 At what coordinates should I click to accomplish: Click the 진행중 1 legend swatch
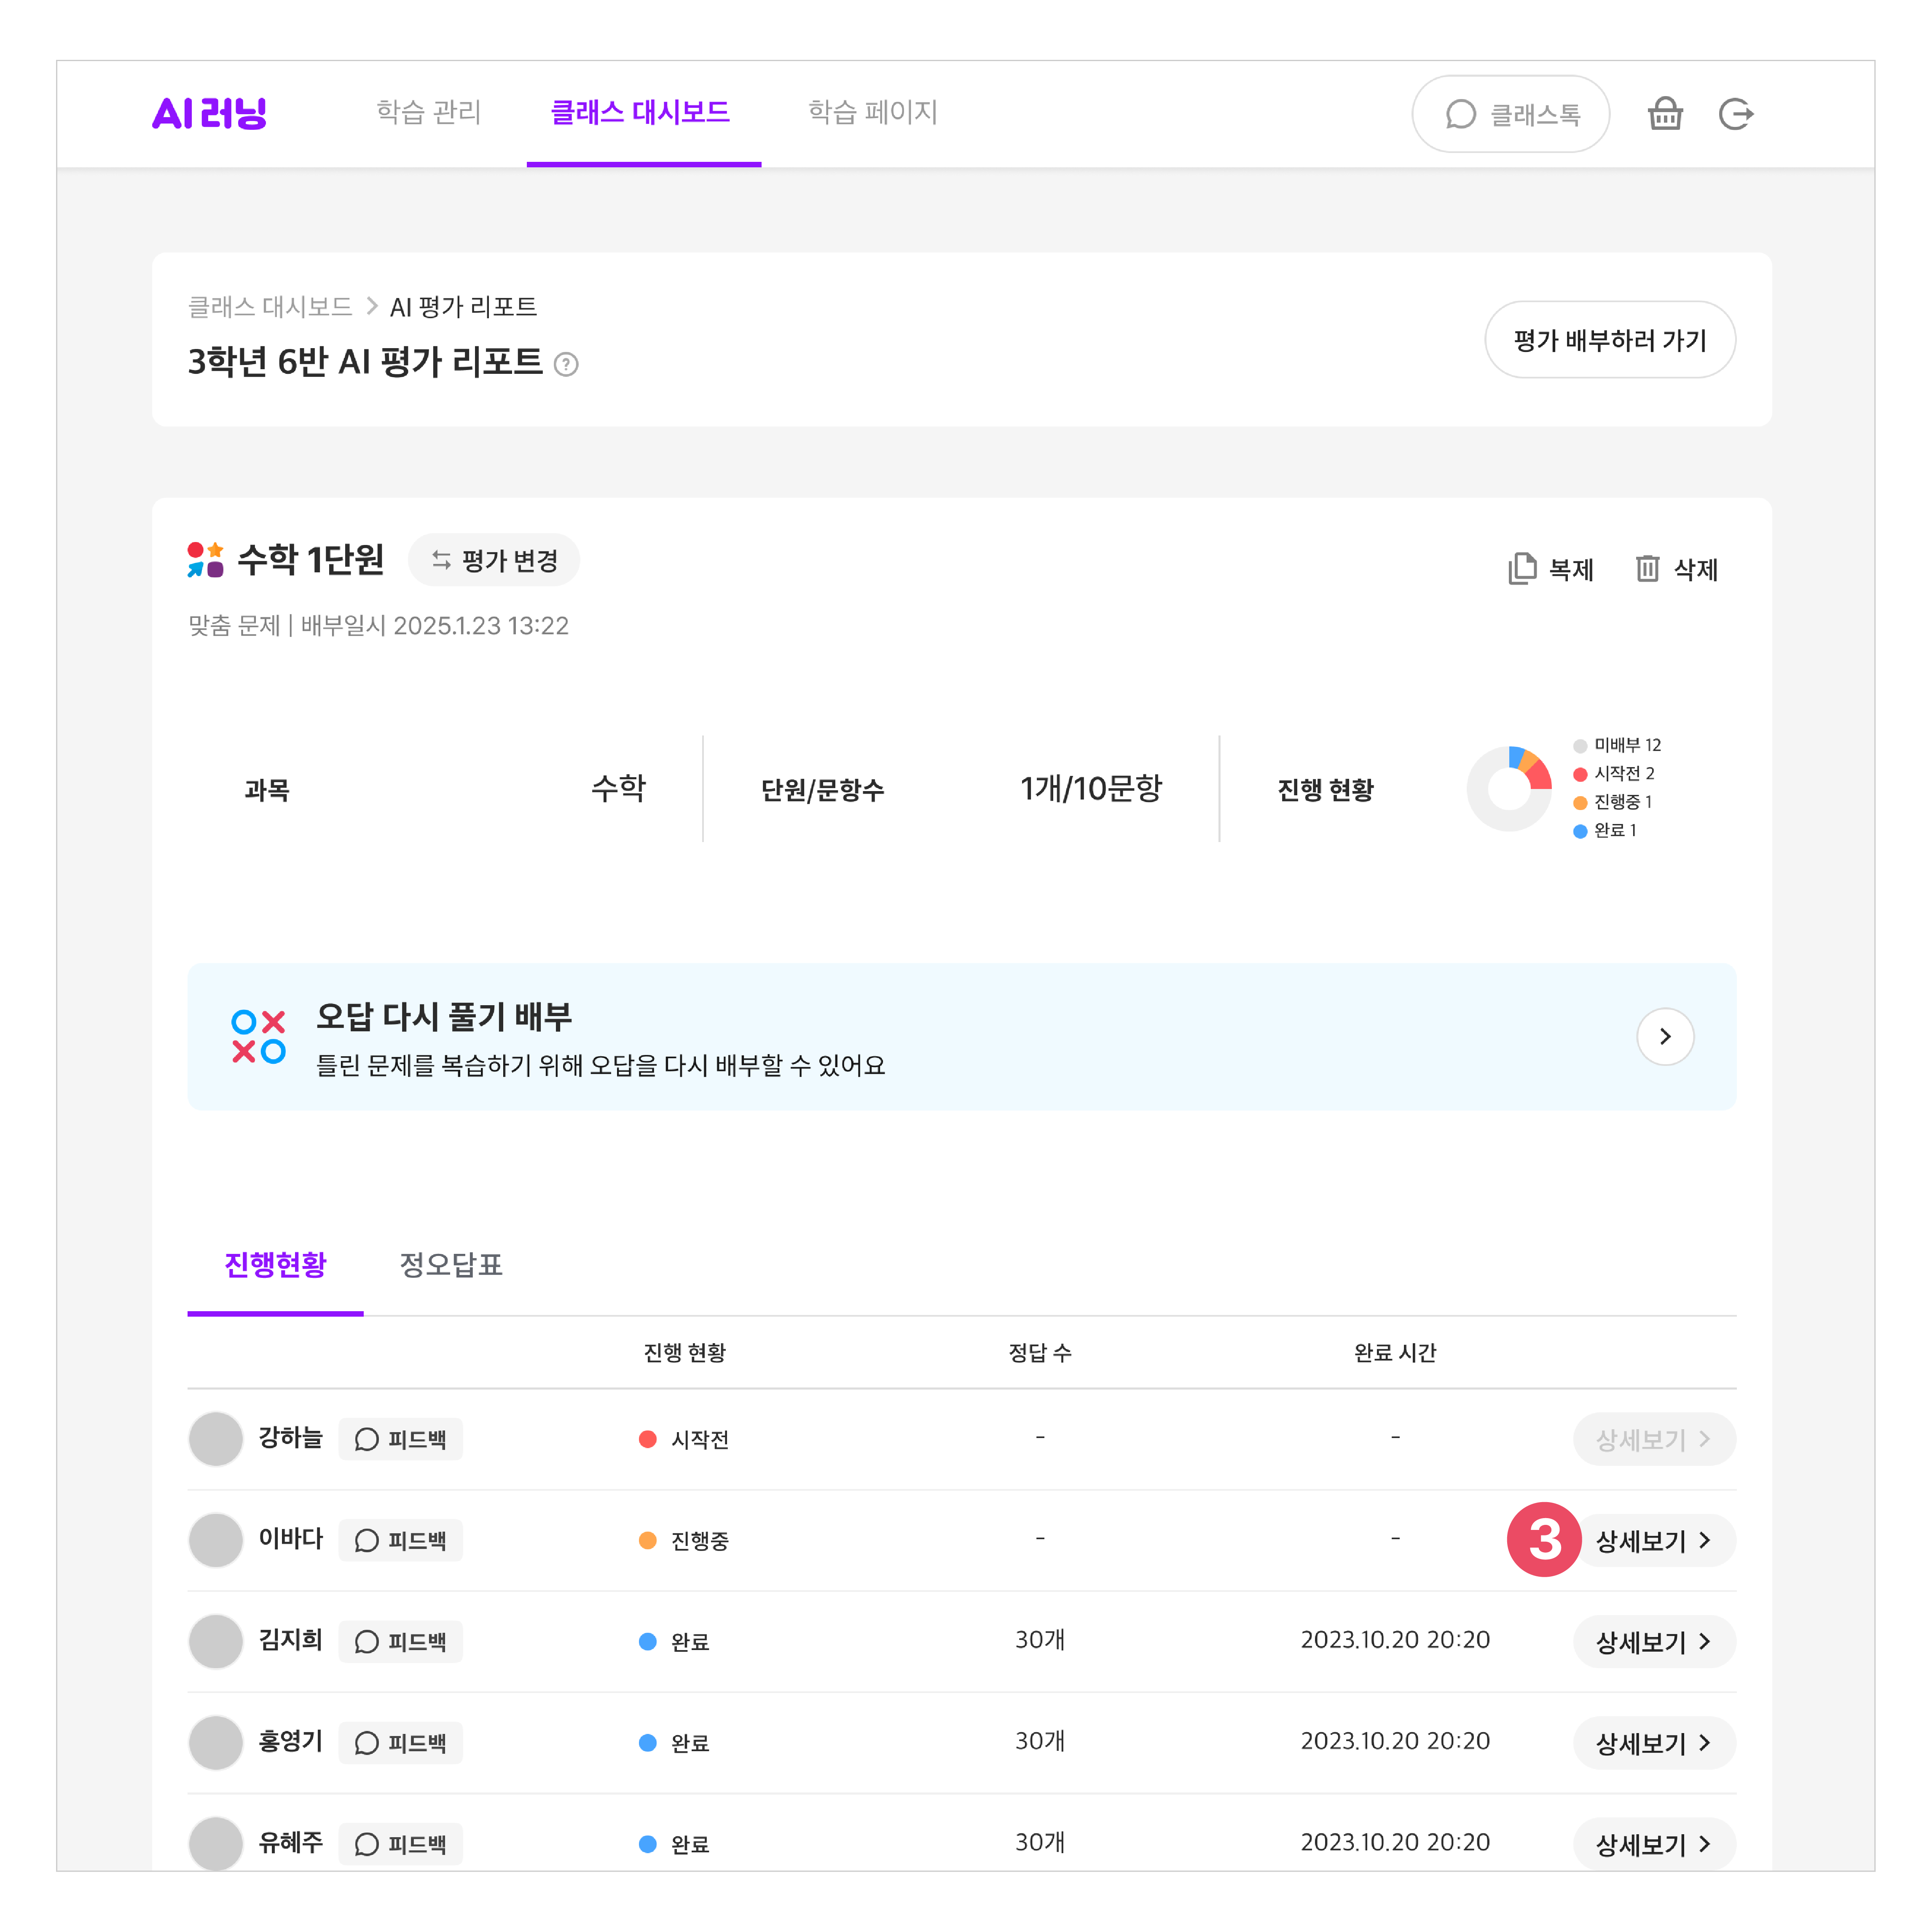pos(1580,802)
